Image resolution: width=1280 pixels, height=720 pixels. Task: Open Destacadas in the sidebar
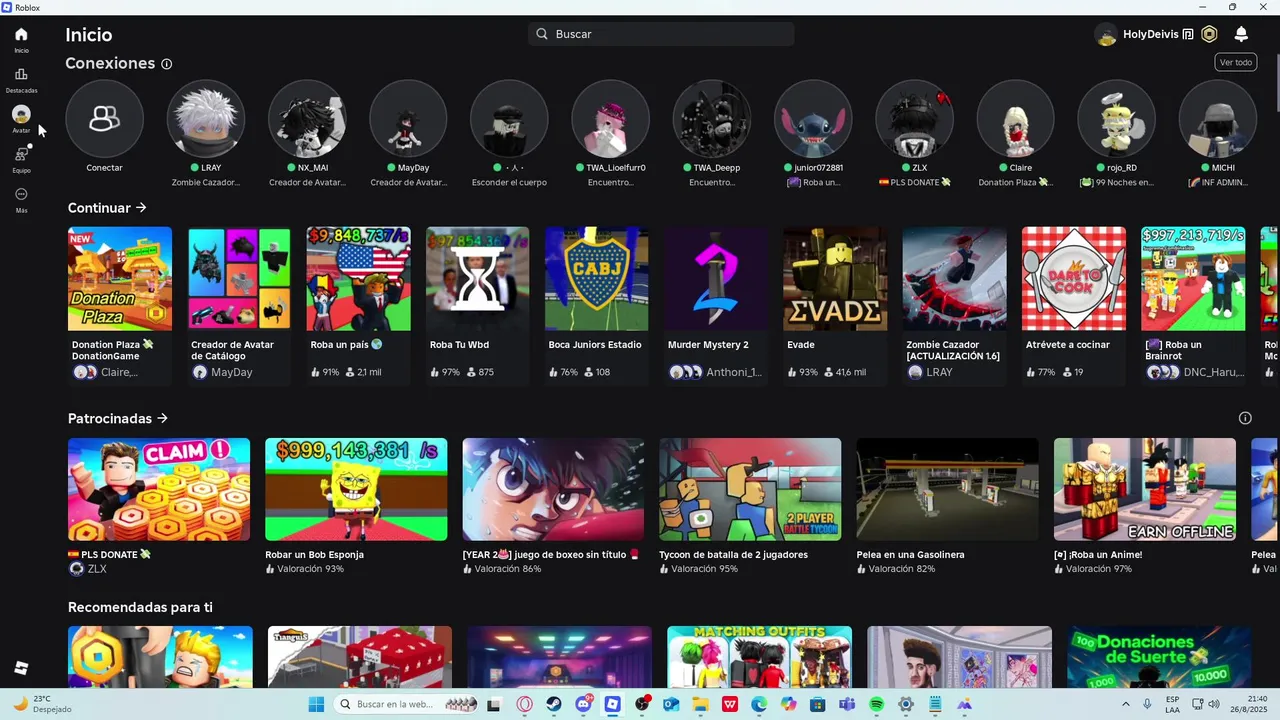pos(21,79)
